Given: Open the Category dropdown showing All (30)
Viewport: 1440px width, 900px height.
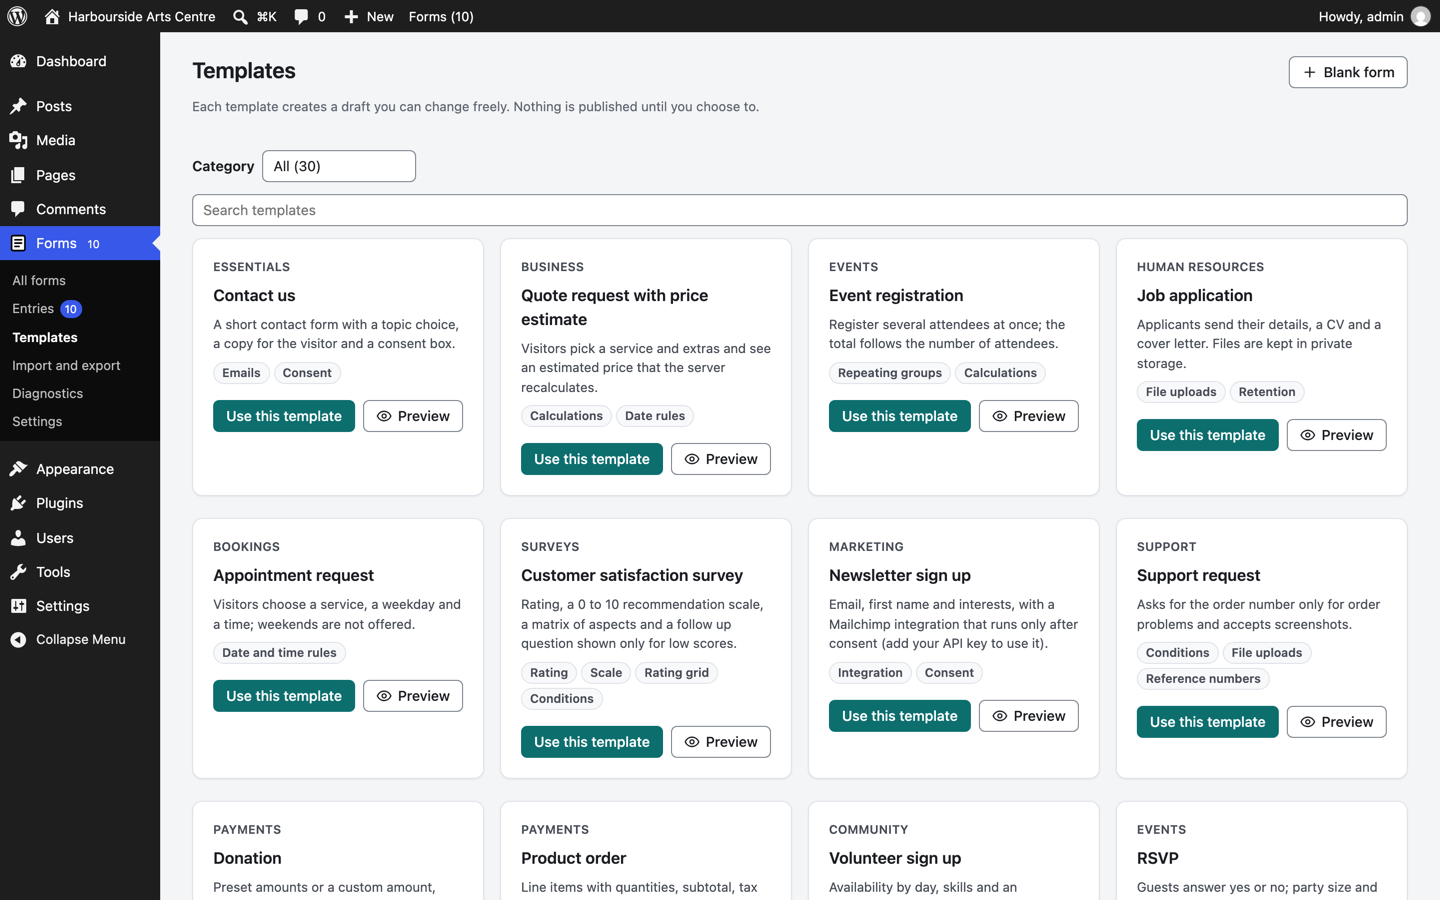Looking at the screenshot, I should 339,166.
